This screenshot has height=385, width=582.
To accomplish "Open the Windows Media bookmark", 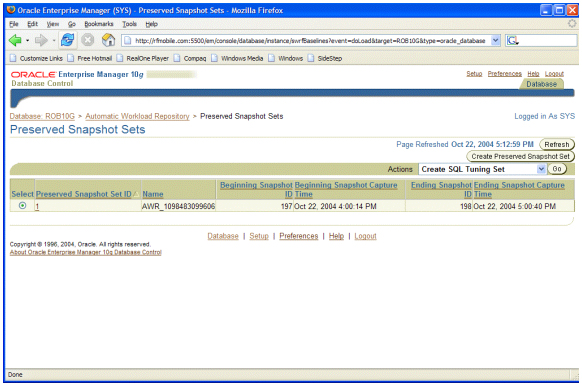I will tap(237, 58).
